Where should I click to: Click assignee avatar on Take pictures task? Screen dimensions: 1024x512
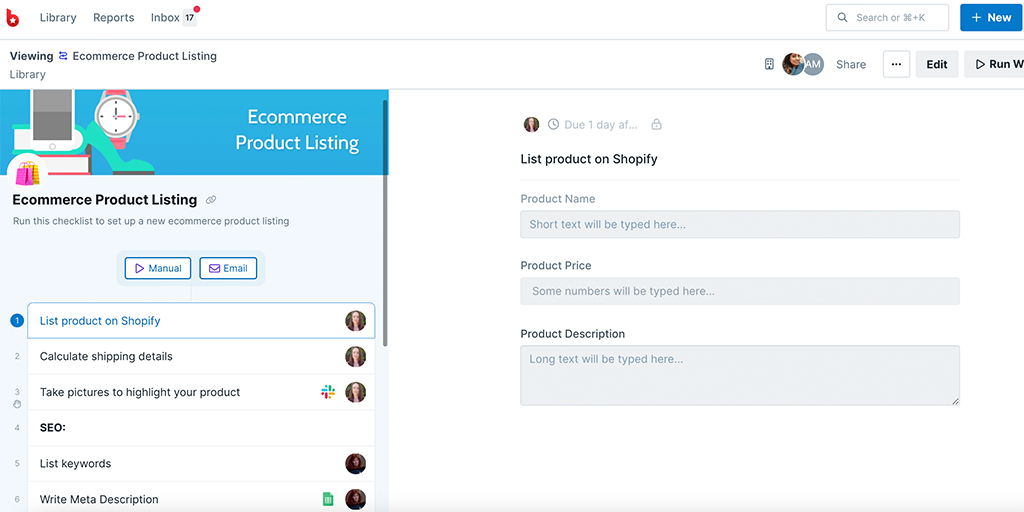[x=355, y=392]
